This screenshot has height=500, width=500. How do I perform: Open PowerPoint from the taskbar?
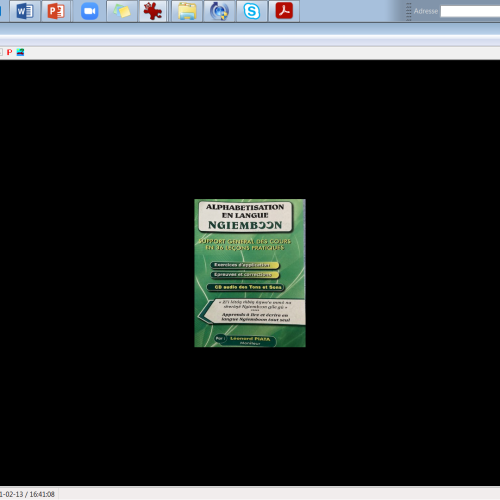tap(56, 11)
